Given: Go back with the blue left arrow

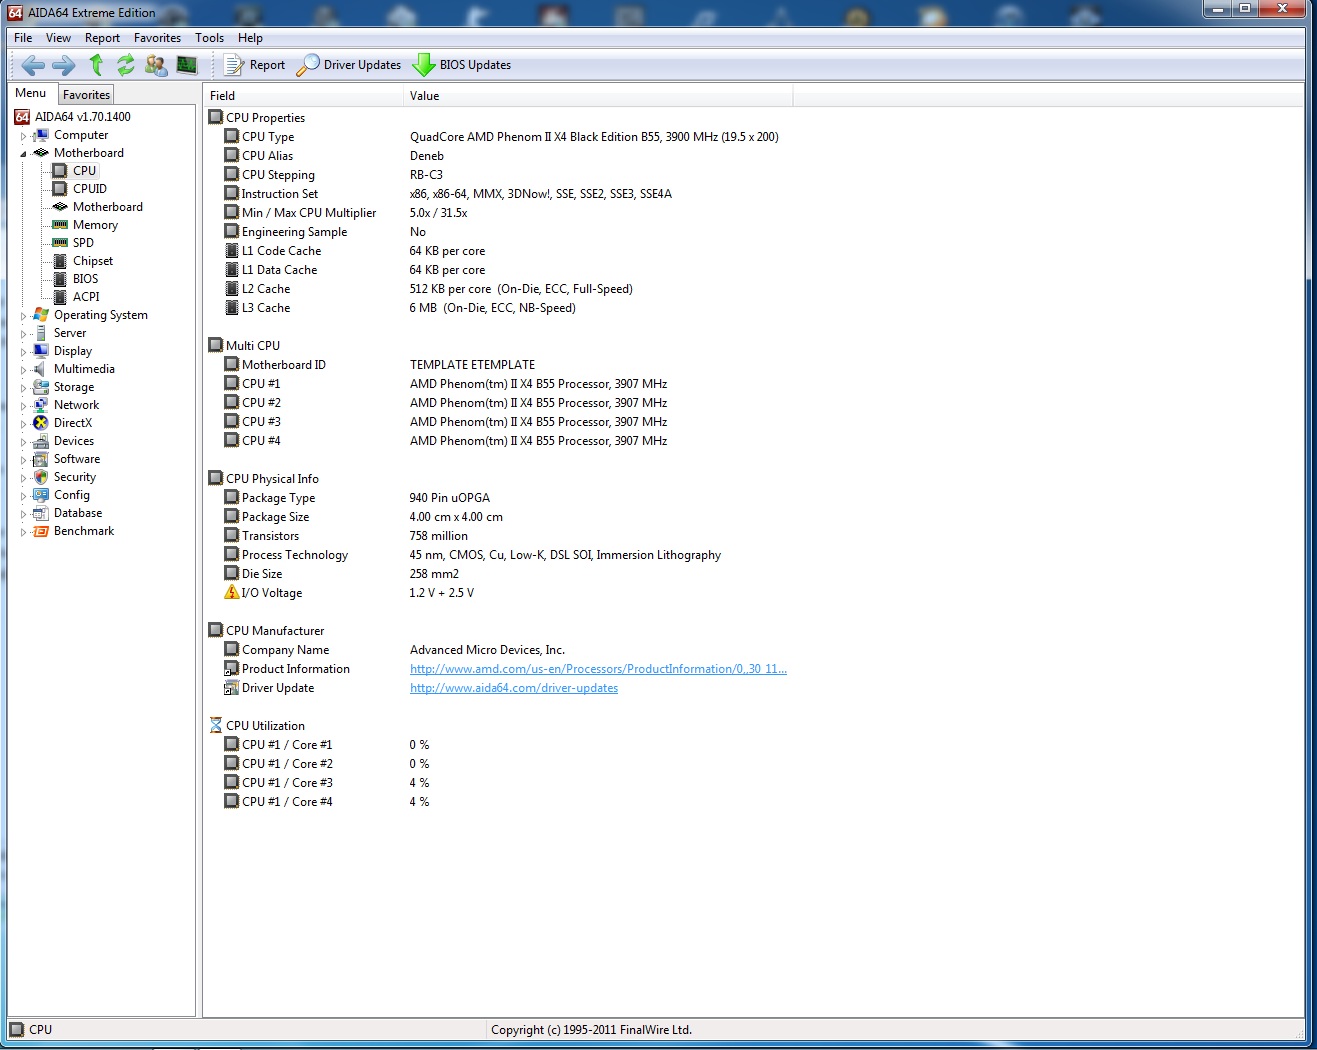Looking at the screenshot, I should (x=33, y=65).
